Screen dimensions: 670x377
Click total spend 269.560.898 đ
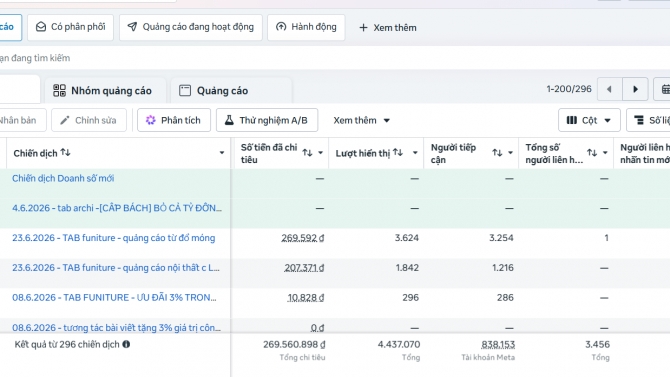tap(294, 345)
